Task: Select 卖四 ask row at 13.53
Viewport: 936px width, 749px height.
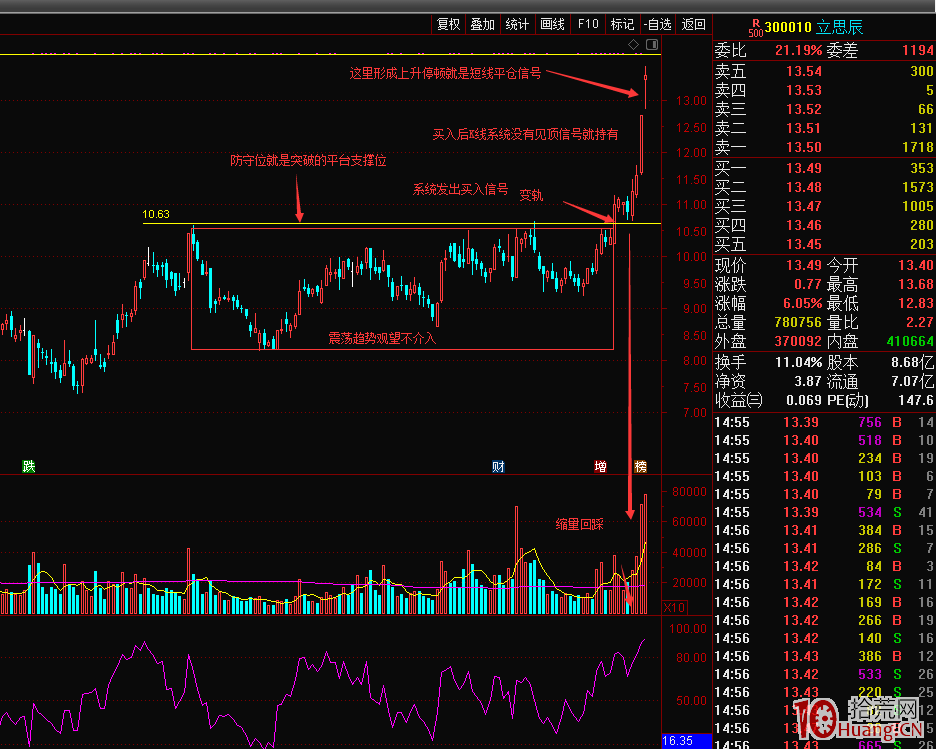Action: point(824,91)
